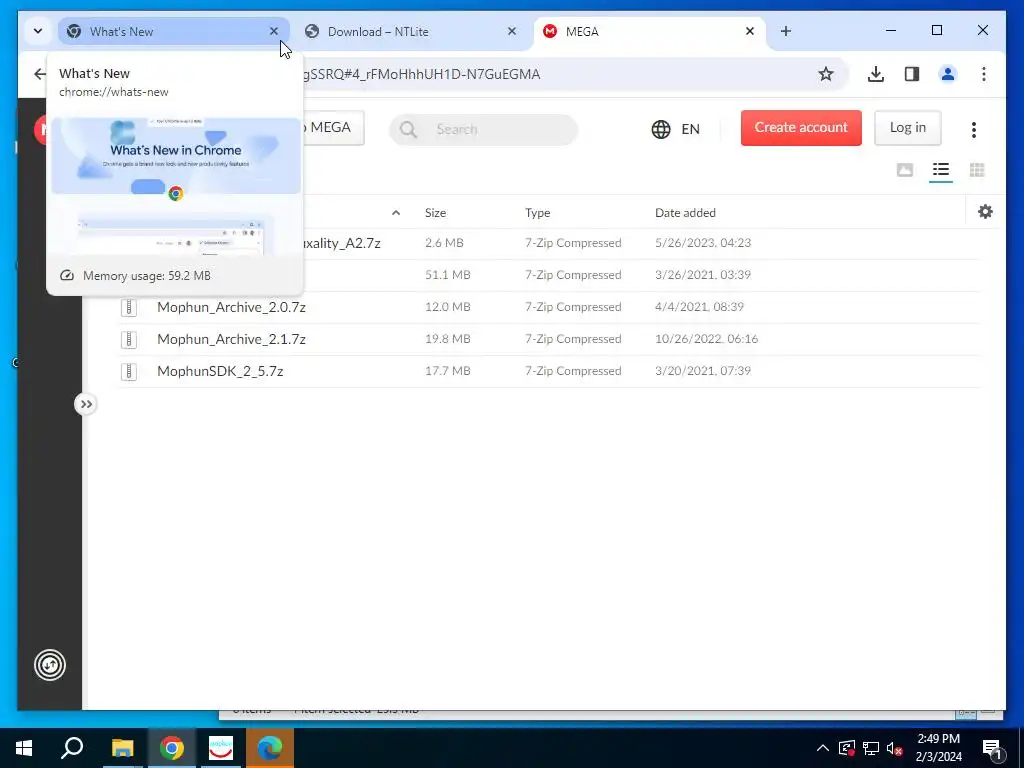Viewport: 1024px width, 768px height.
Task: Sort files by Type column
Action: 537,213
